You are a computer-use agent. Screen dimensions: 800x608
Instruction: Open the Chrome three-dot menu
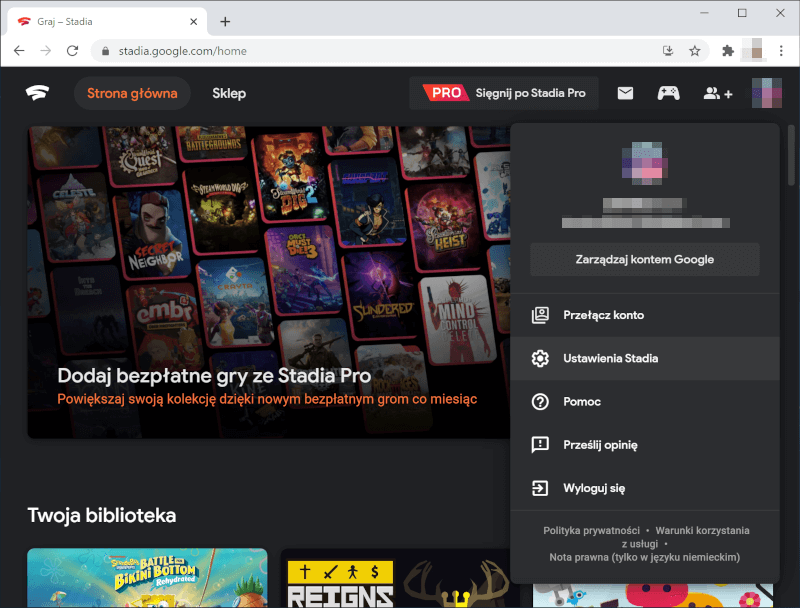(782, 50)
